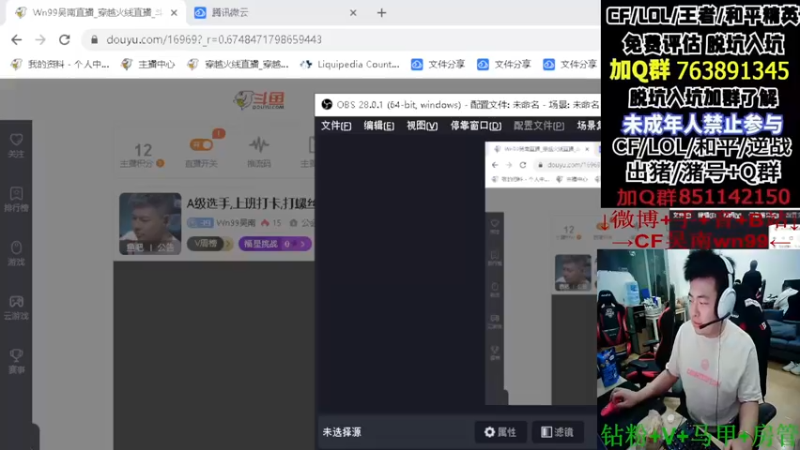This screenshot has height=450, width=800.
Task: Switch to the 腾讯微云 tab
Action: click(276, 13)
